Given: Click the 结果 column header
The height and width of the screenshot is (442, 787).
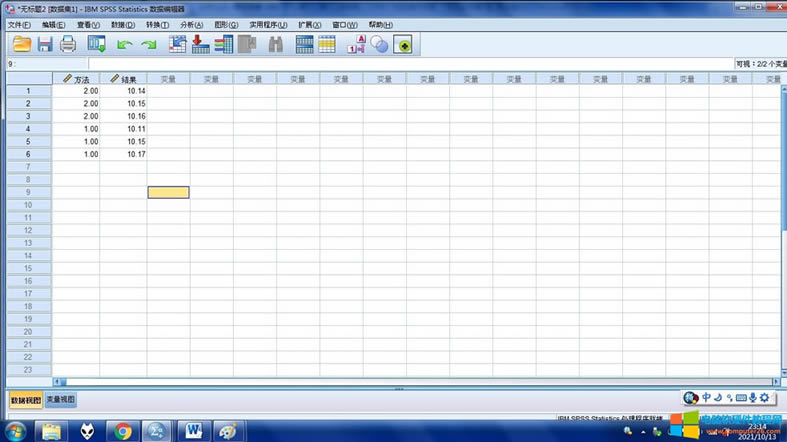Looking at the screenshot, I should (x=123, y=79).
